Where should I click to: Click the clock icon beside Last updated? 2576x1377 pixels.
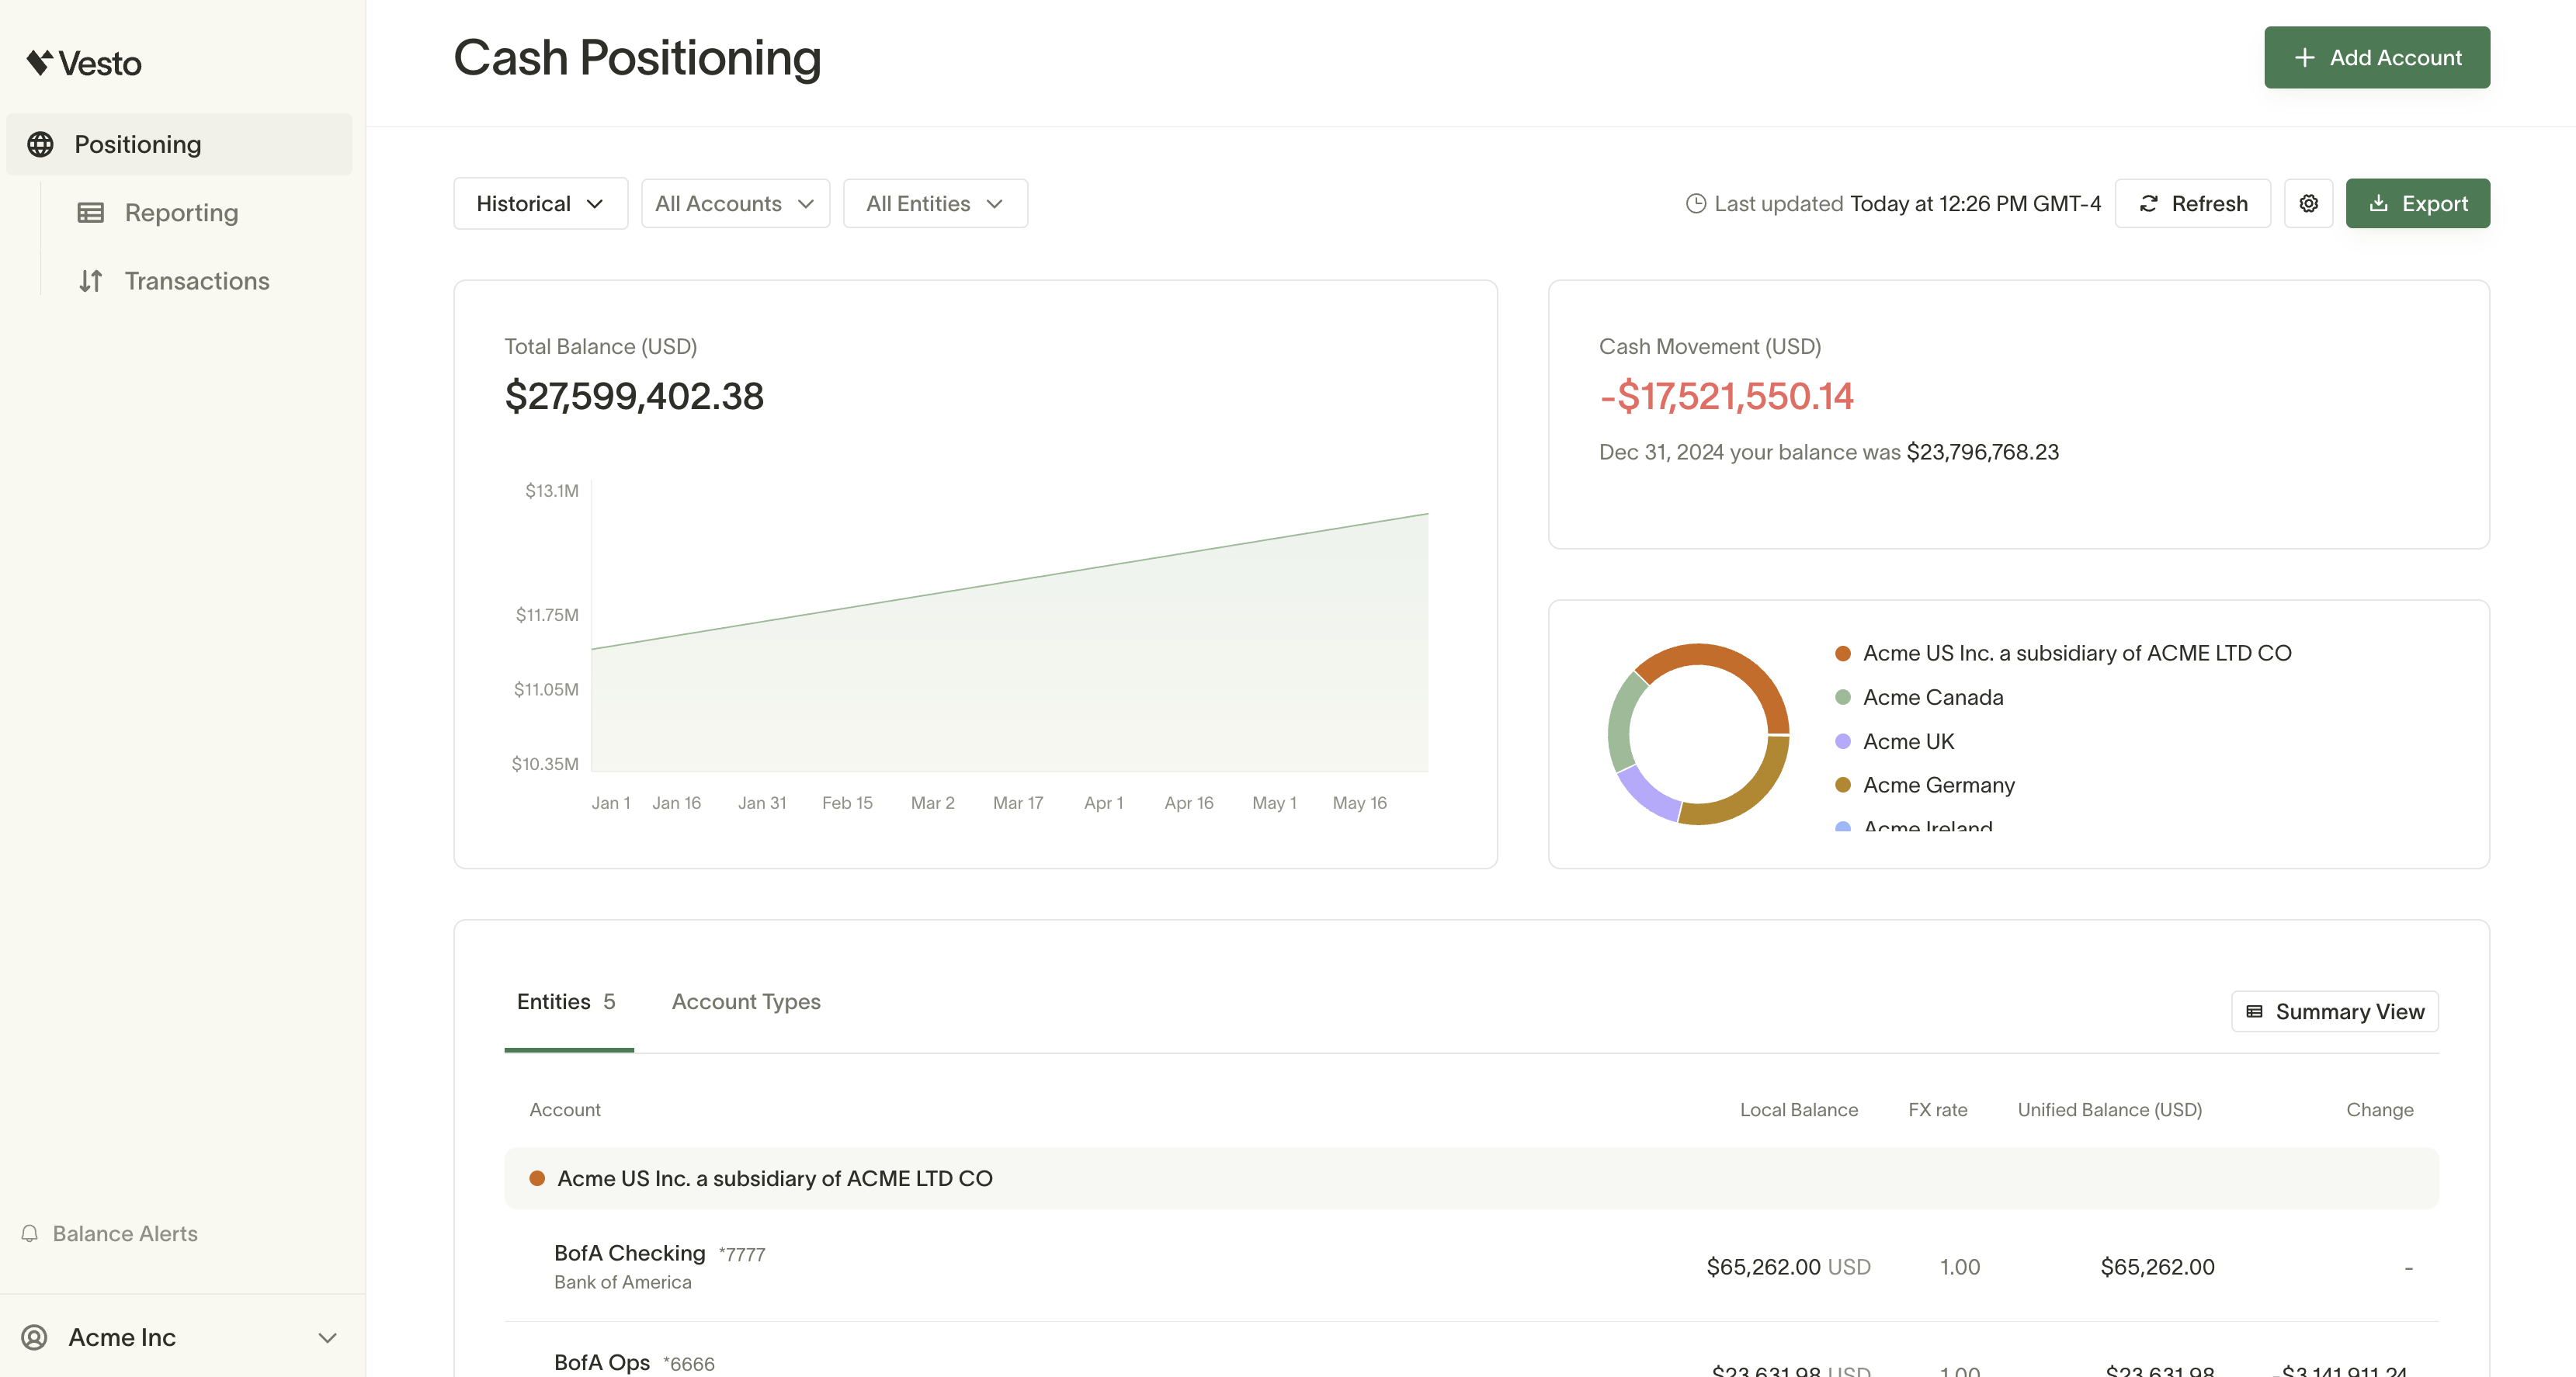pyautogui.click(x=1696, y=203)
